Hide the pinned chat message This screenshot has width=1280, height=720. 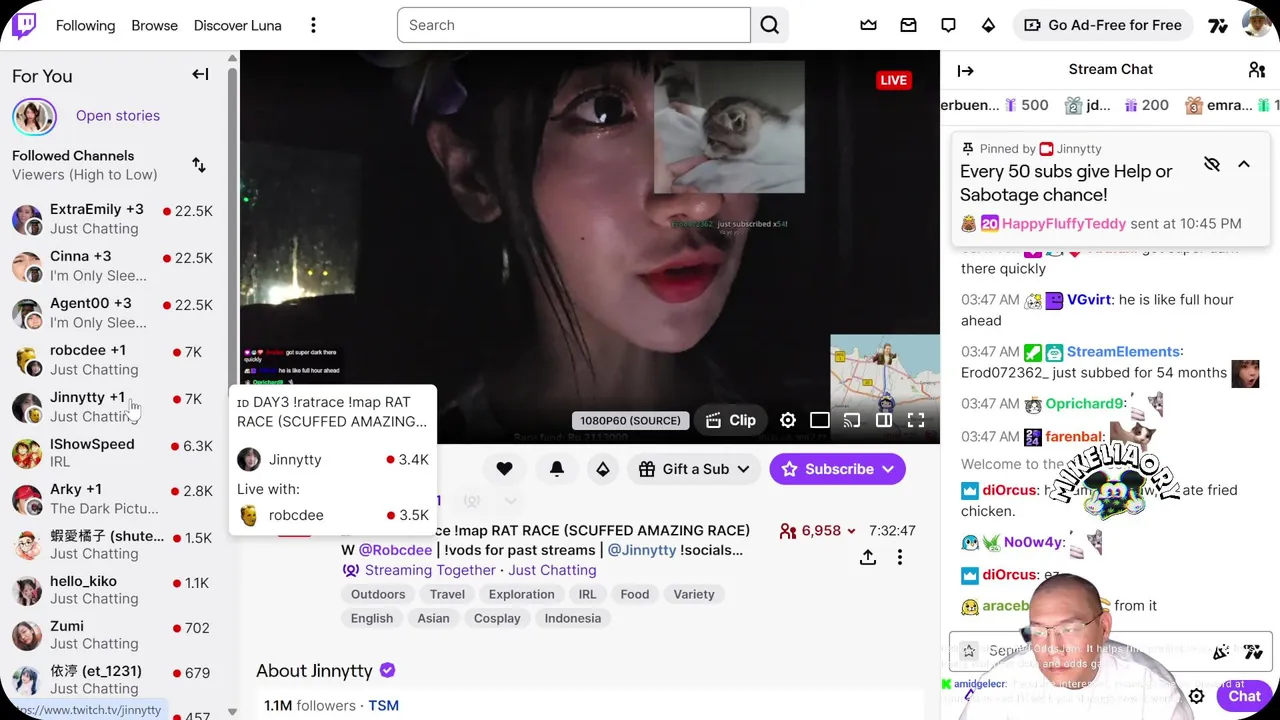coord(1212,164)
